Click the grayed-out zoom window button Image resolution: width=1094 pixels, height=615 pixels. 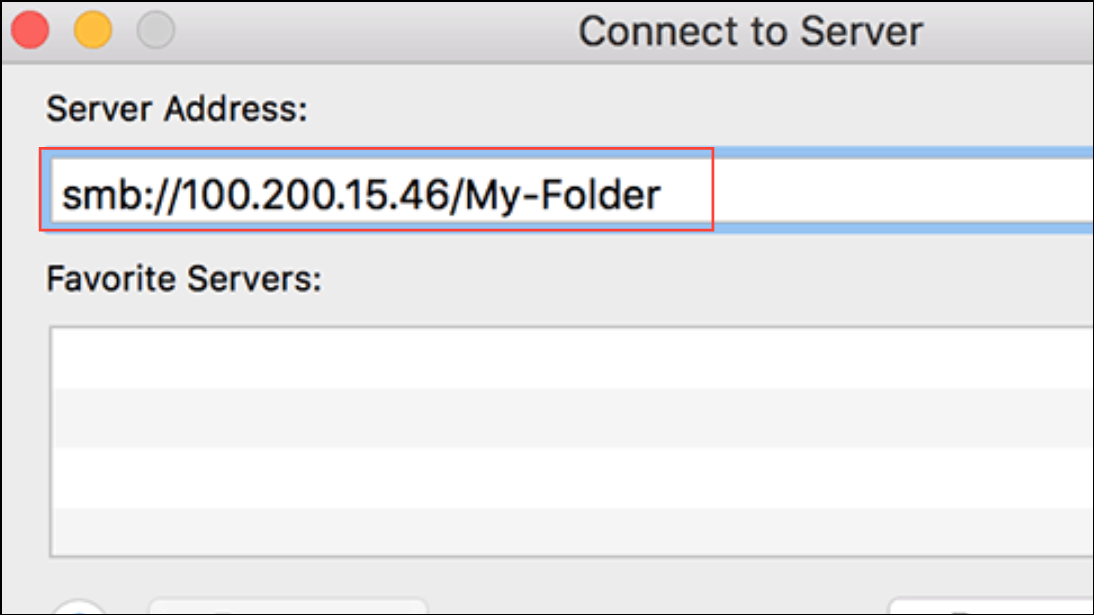pyautogui.click(x=156, y=31)
